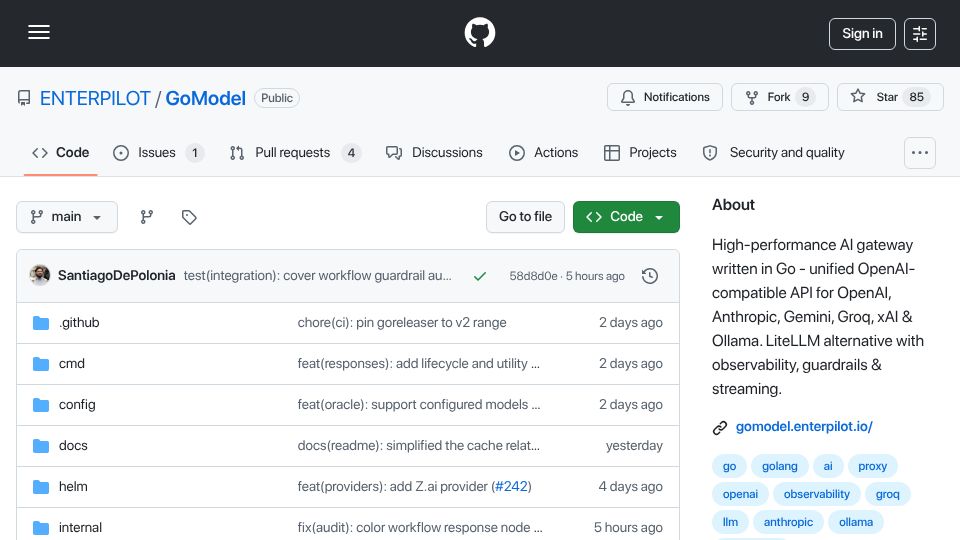Open the GoModel repository link

pos(205,98)
